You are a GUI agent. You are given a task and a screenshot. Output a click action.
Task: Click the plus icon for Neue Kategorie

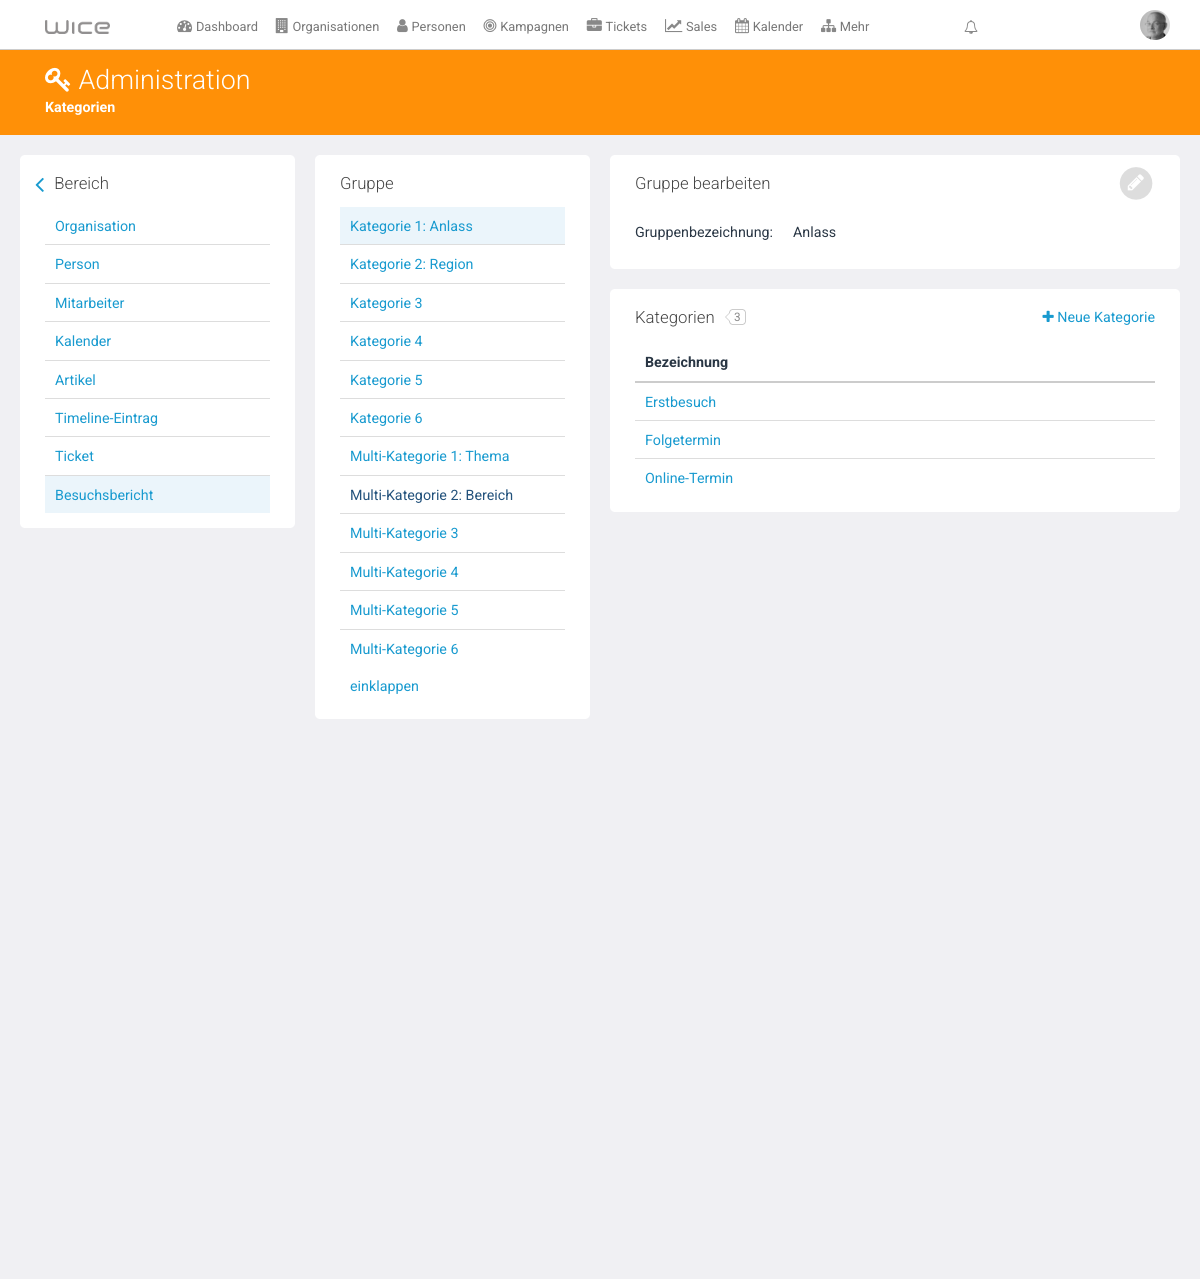coord(1048,317)
